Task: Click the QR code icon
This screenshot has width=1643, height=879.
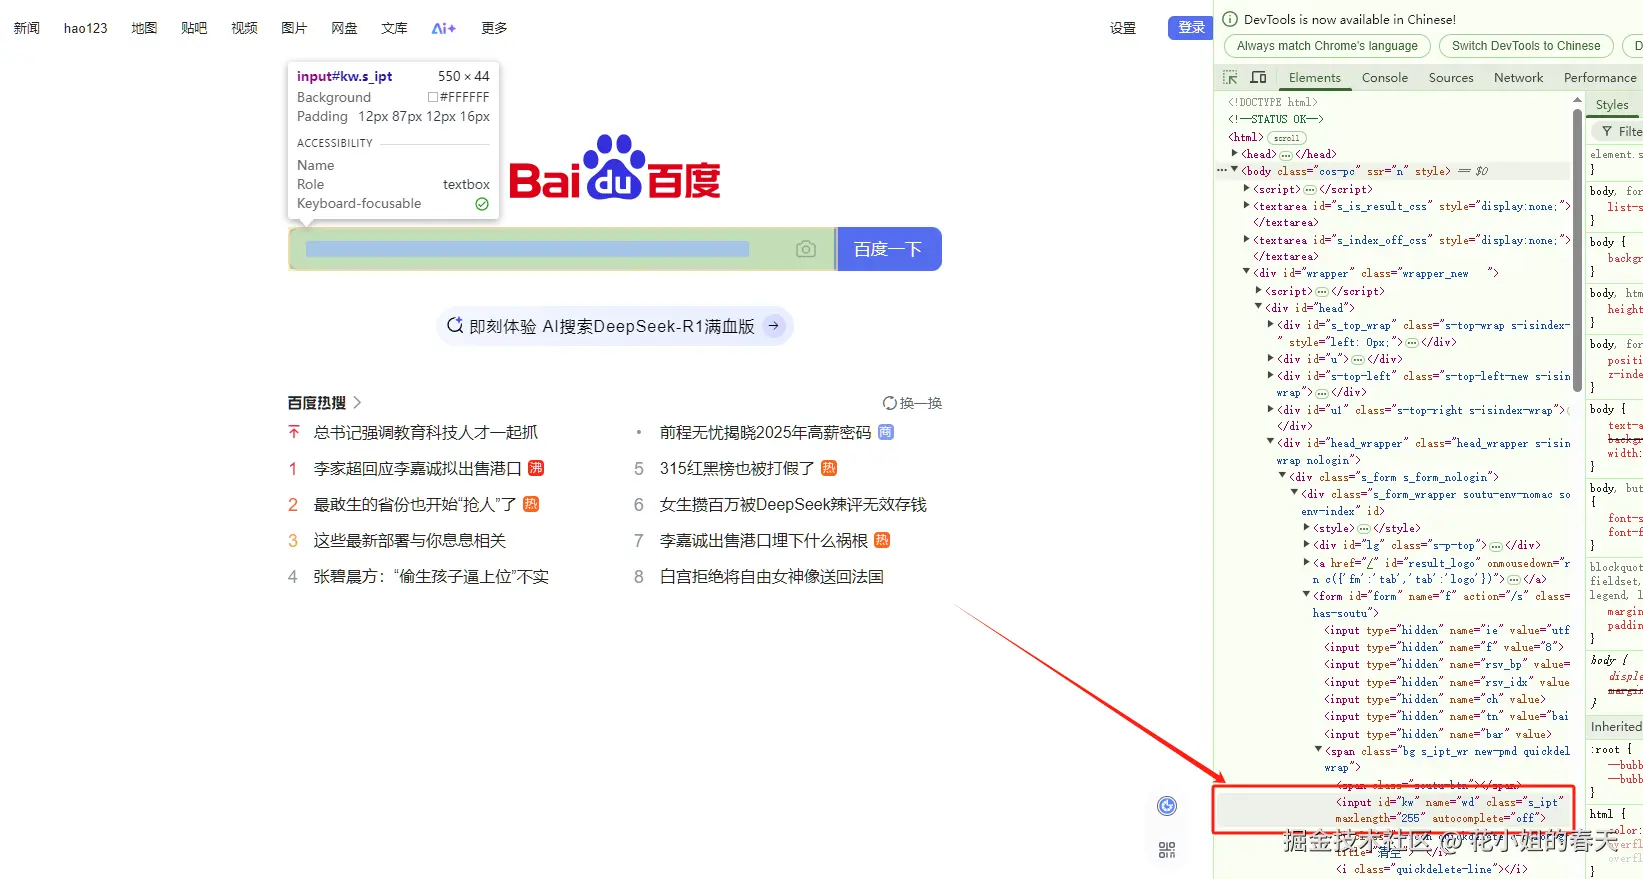Action: (x=1167, y=850)
